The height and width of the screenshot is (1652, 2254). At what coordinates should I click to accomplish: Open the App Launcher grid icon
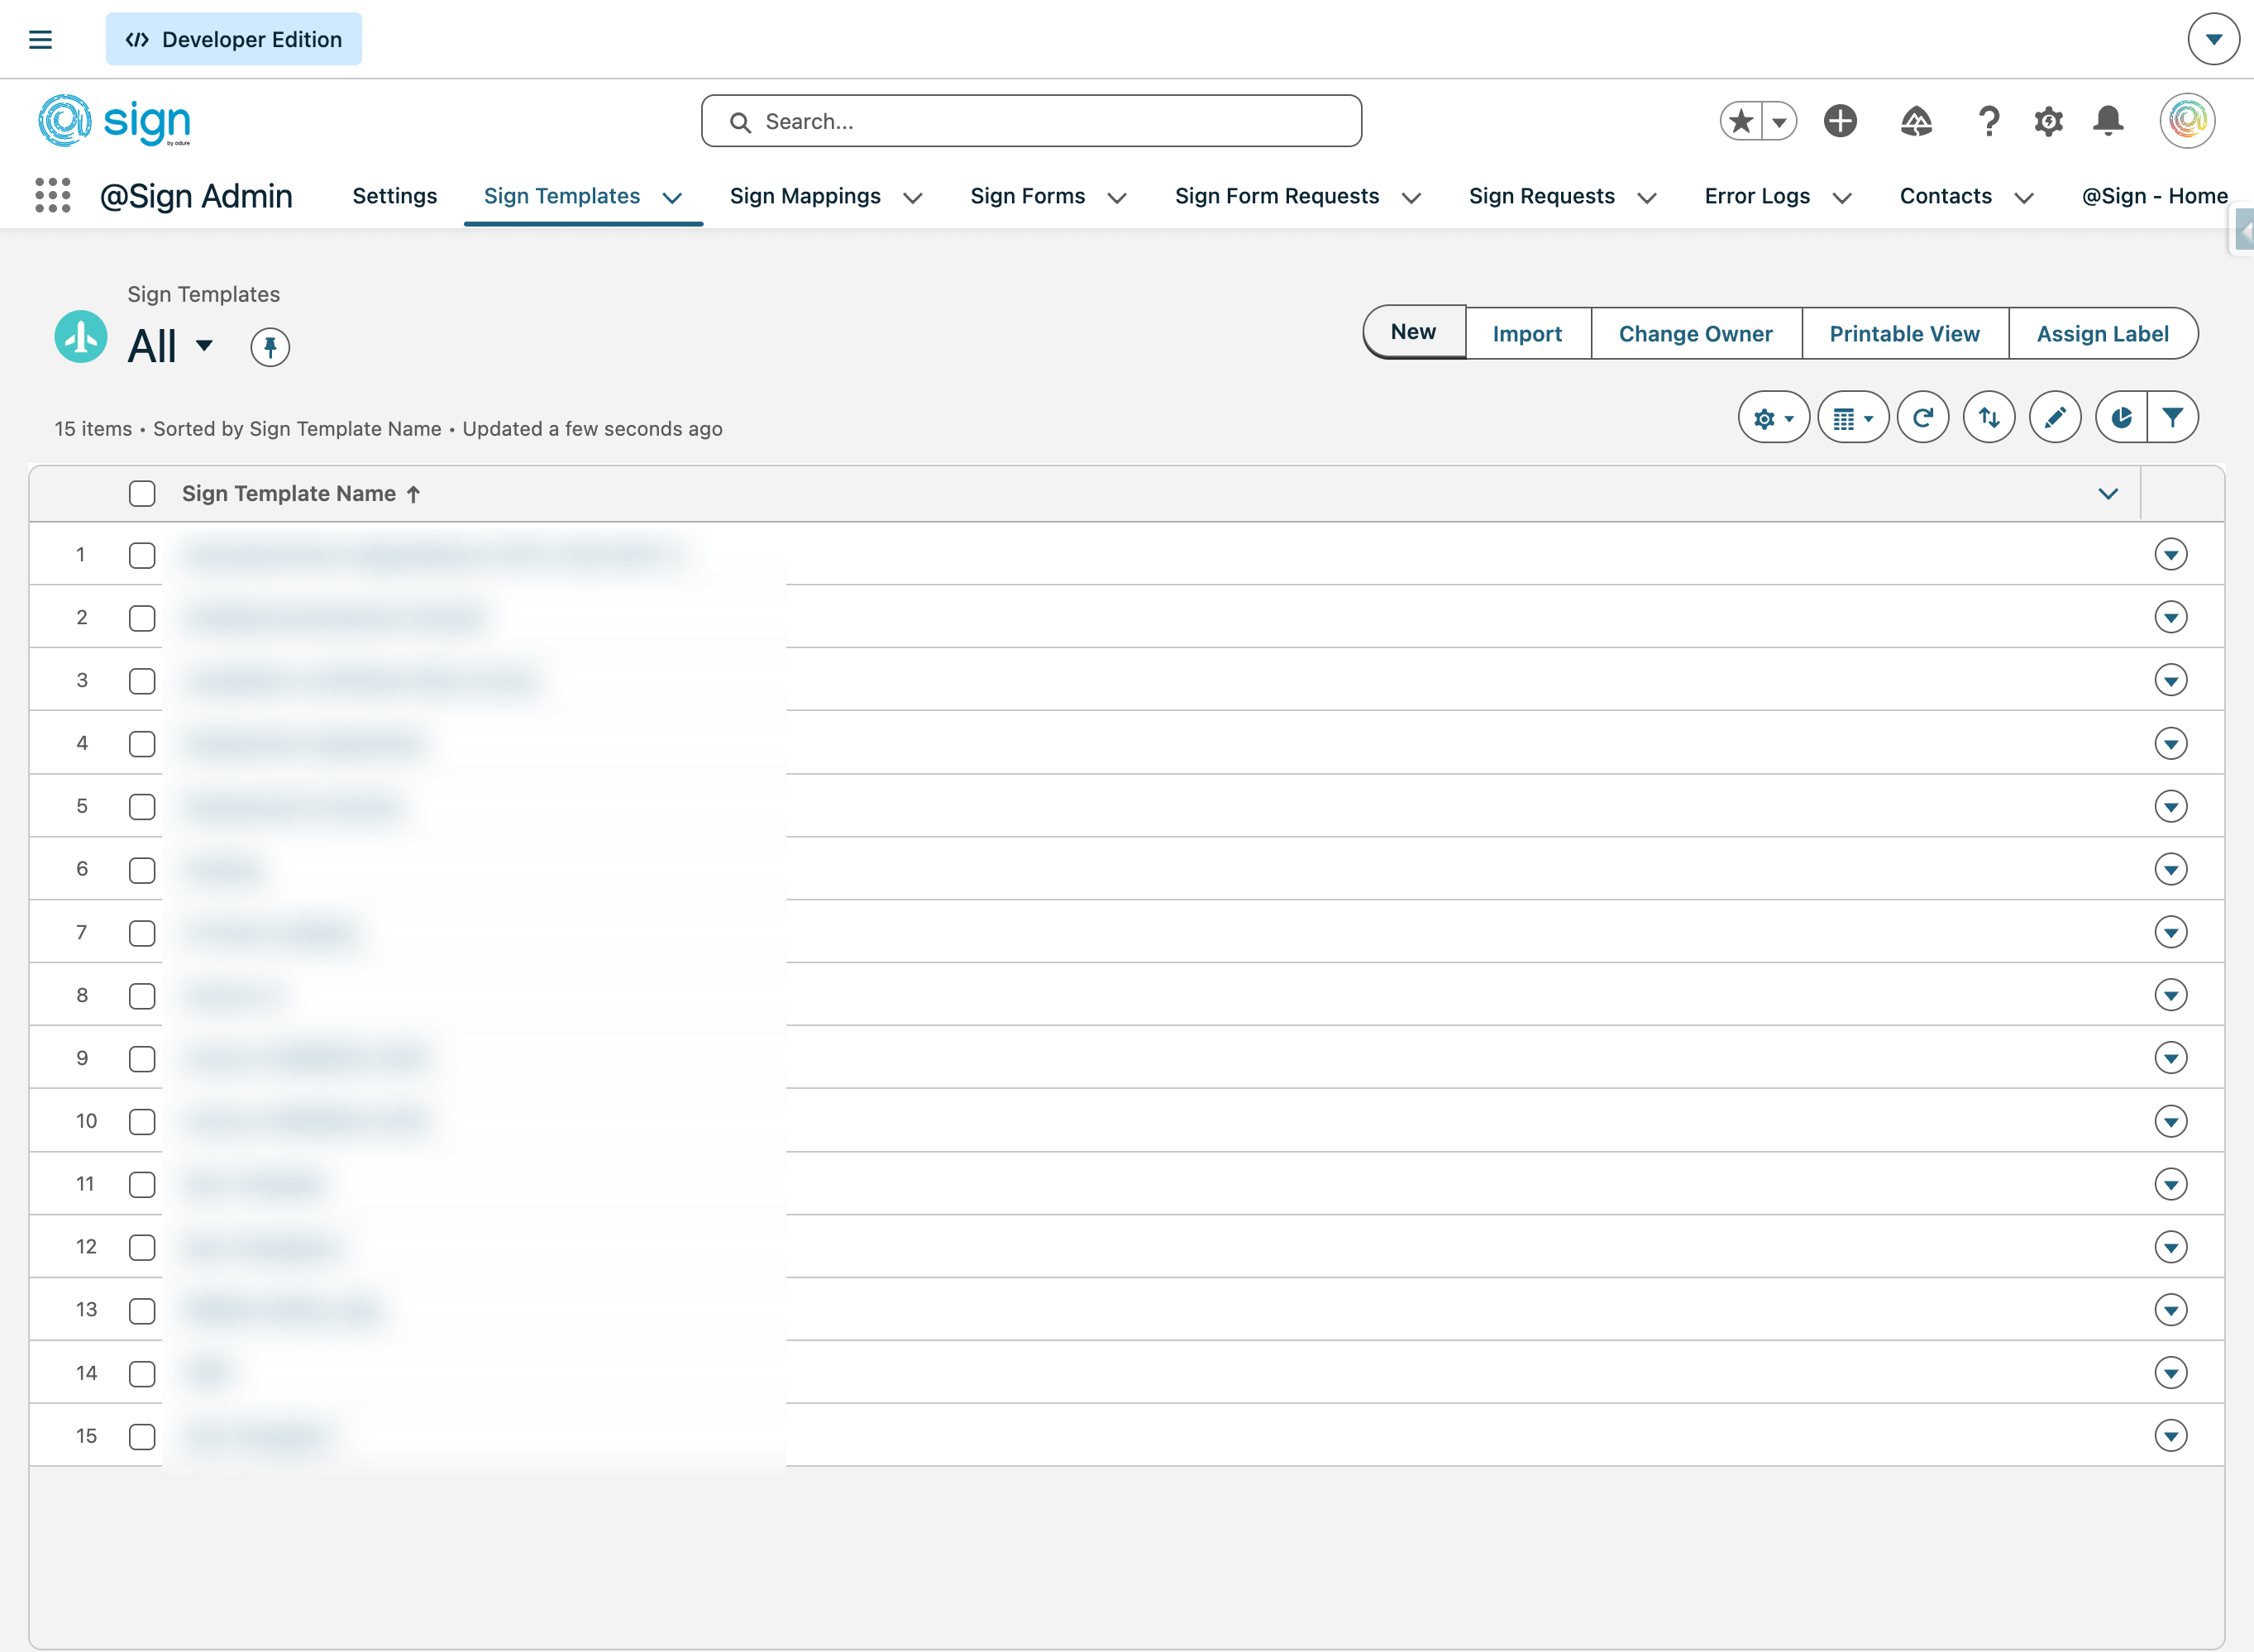coord(52,196)
